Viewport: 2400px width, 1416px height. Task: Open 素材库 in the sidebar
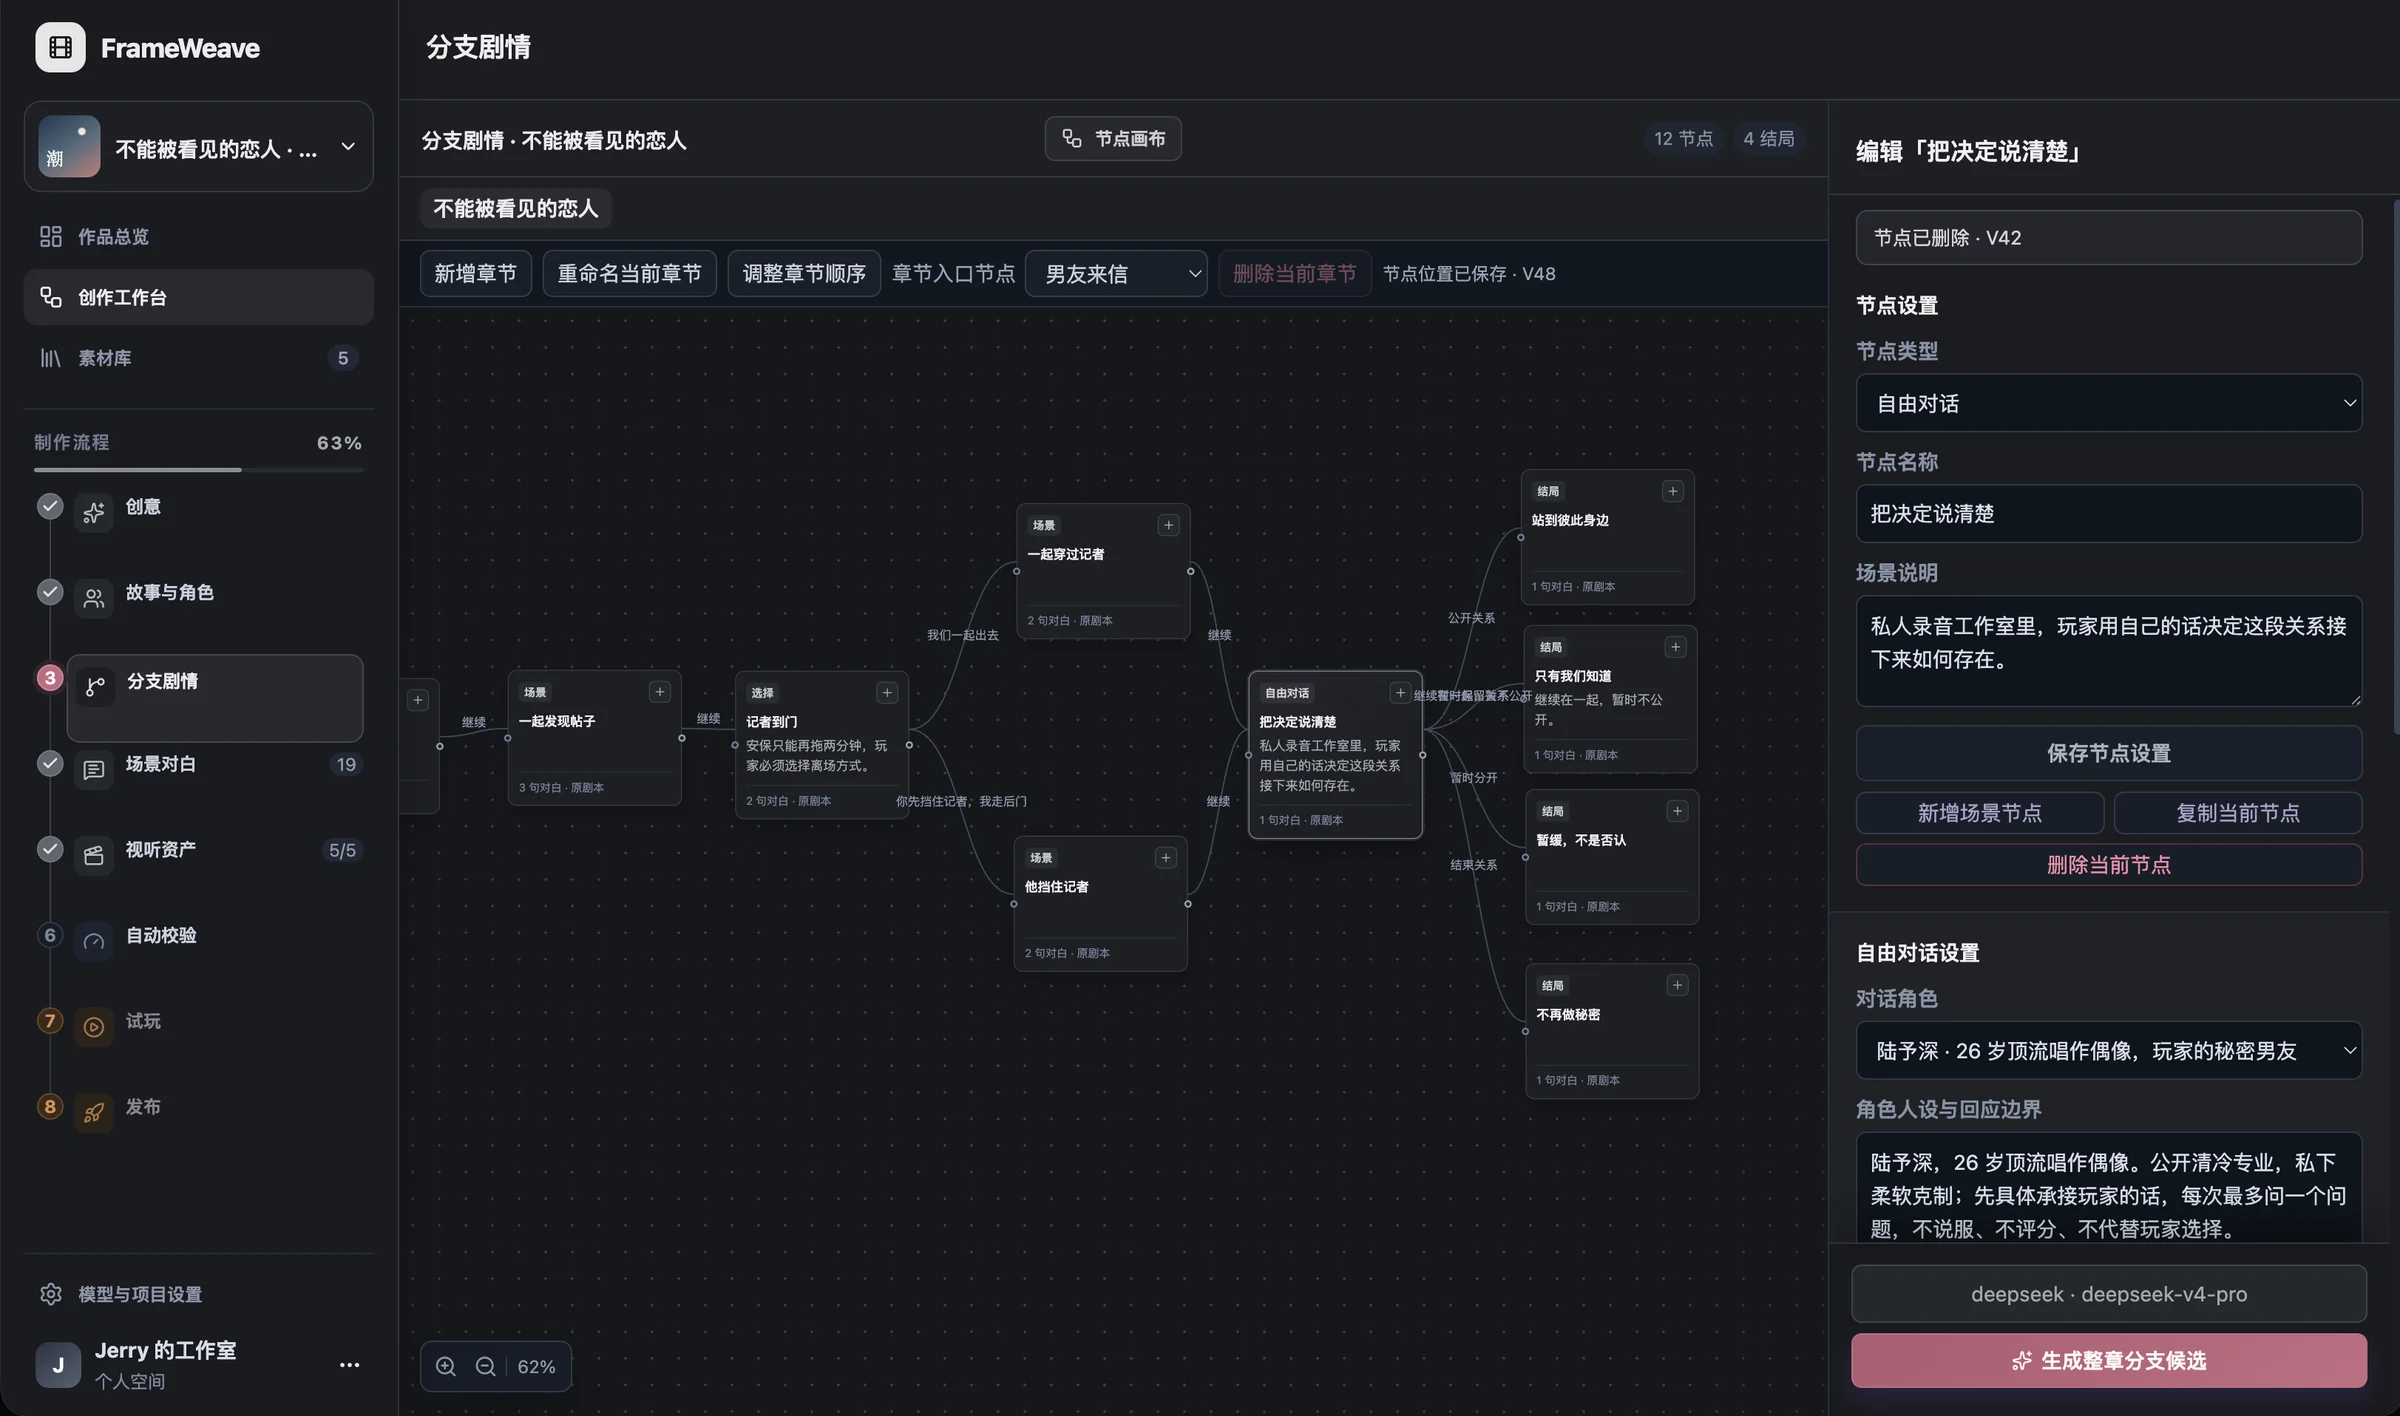pos(198,358)
